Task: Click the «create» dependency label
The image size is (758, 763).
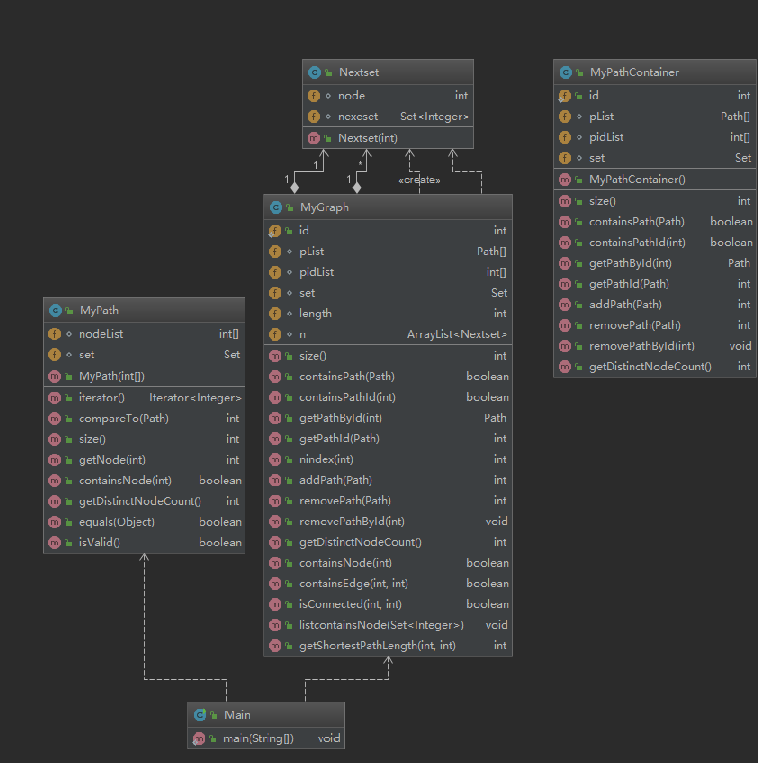Action: coord(419,180)
